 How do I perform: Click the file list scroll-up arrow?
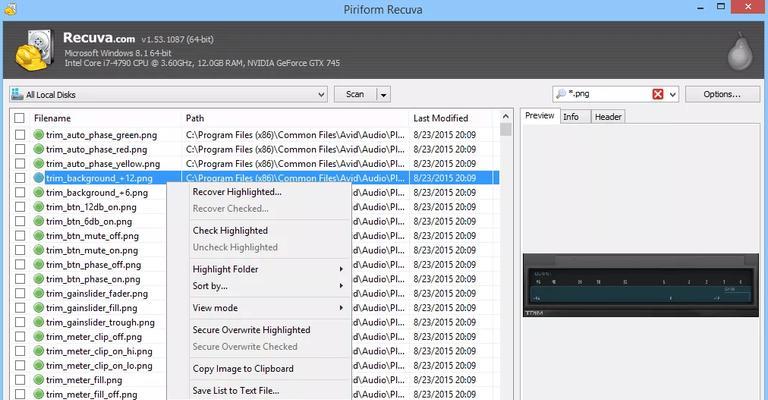click(505, 117)
